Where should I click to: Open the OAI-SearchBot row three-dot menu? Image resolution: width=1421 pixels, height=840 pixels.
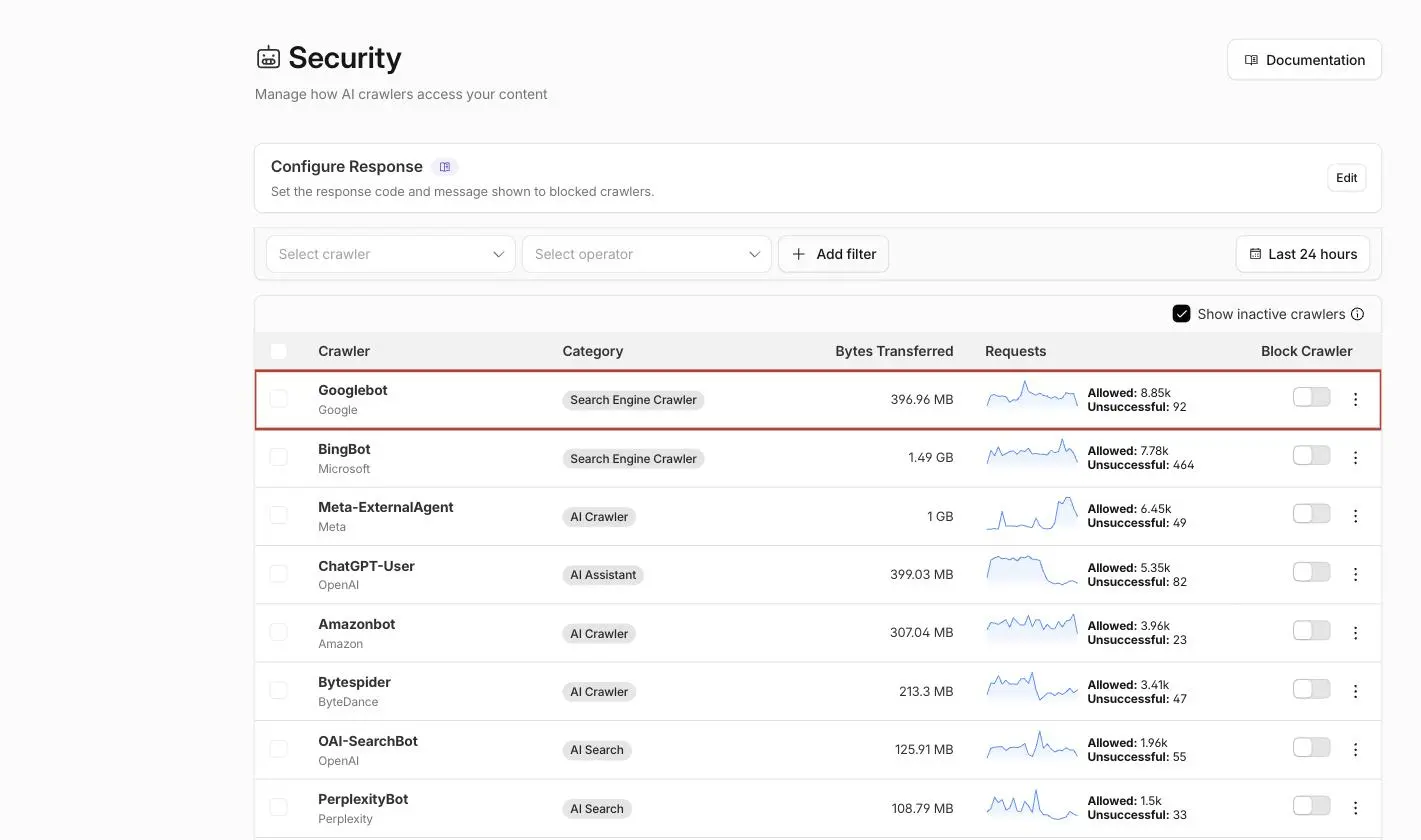[x=1355, y=749]
